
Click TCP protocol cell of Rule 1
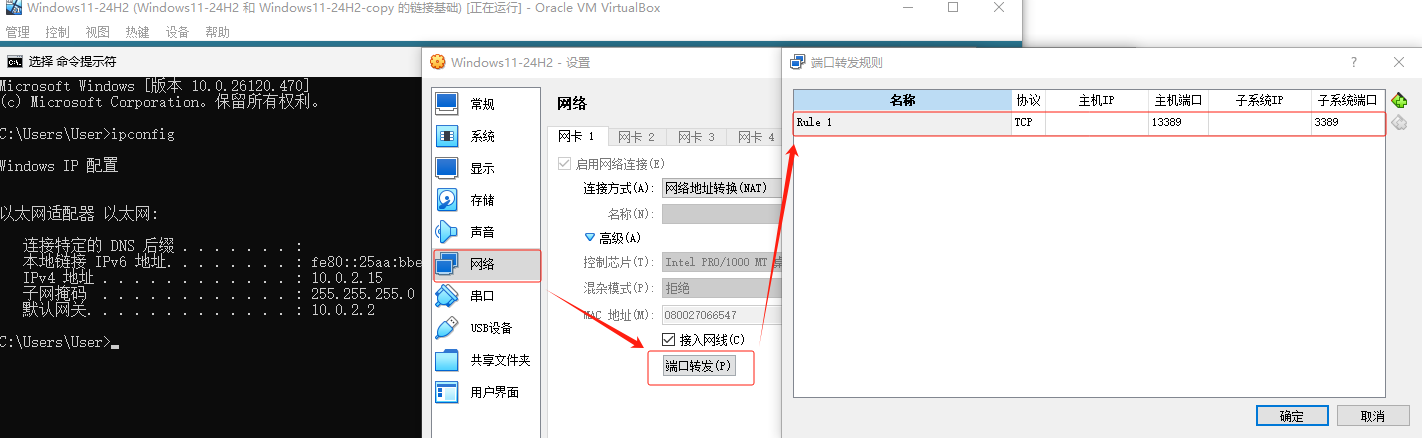point(1028,123)
